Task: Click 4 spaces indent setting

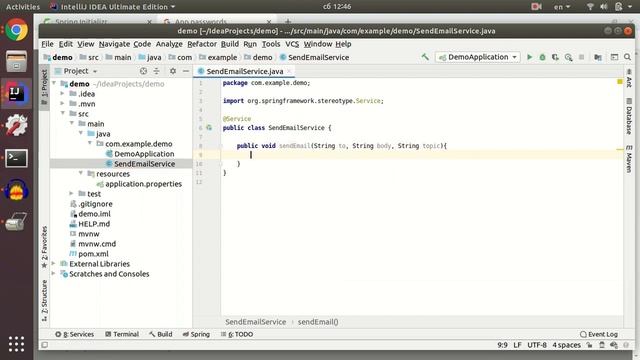Action: point(566,345)
